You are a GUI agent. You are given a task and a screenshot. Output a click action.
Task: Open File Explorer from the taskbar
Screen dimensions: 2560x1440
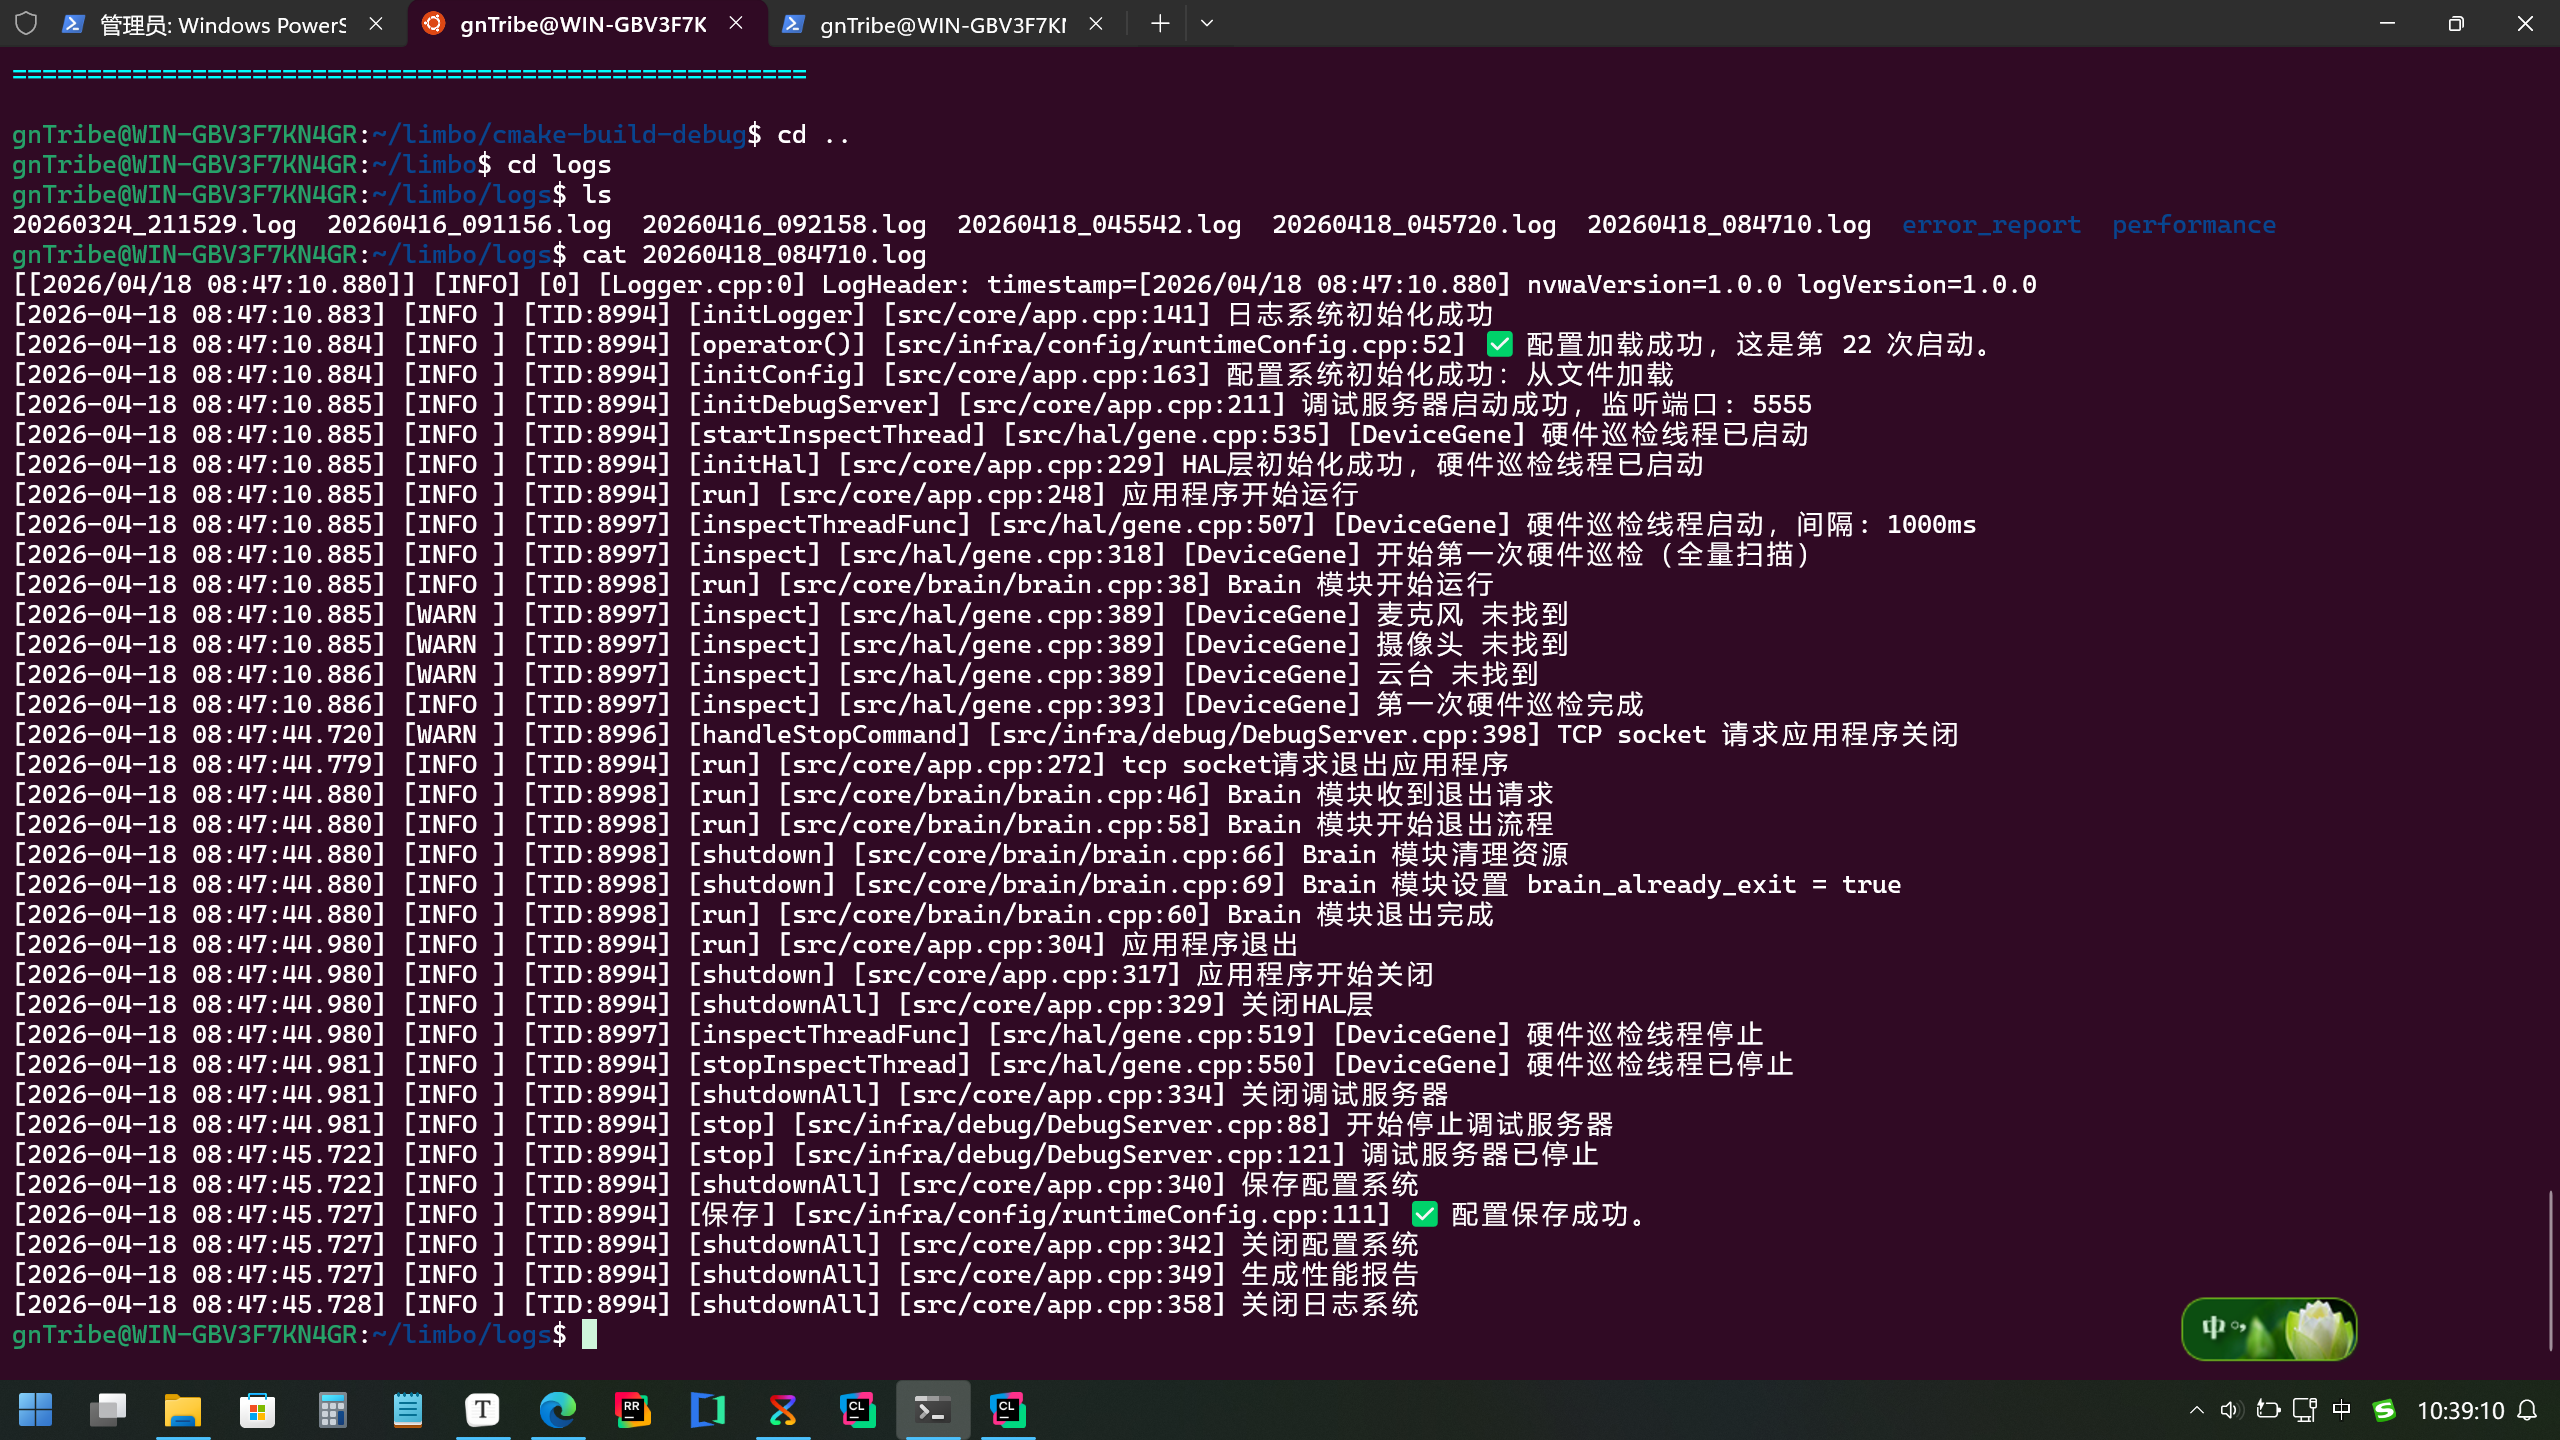pos(183,1410)
